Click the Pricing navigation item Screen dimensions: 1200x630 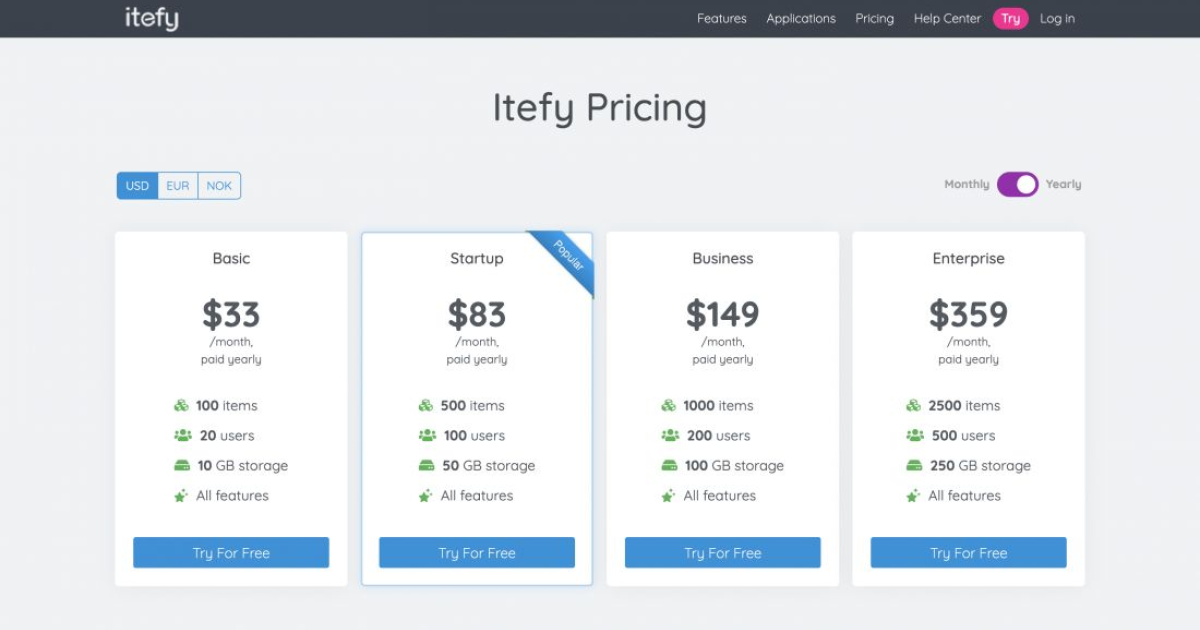[874, 18]
